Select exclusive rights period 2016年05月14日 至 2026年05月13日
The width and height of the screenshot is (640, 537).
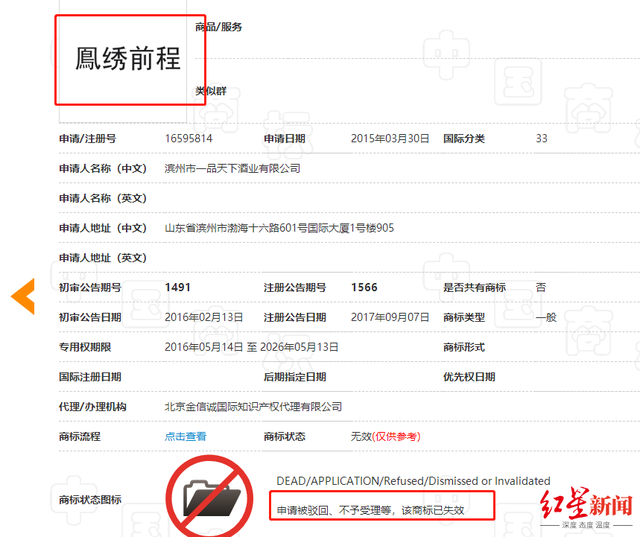coord(251,347)
